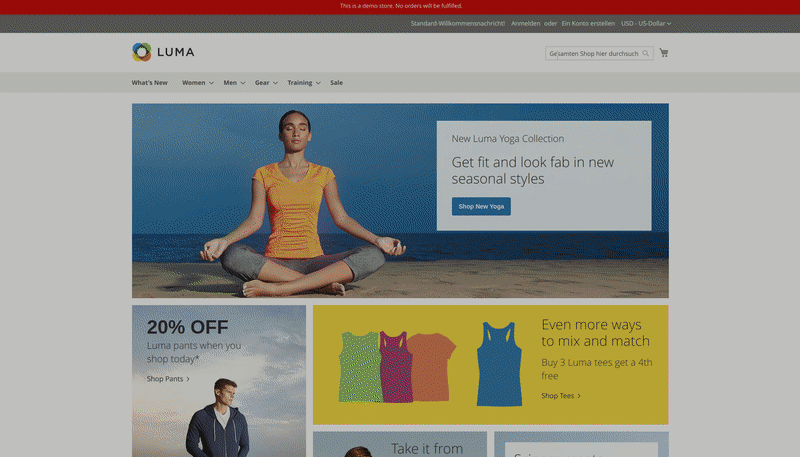The height and width of the screenshot is (457, 800).
Task: Click the 'Take it from' promo text
Action: point(427,449)
